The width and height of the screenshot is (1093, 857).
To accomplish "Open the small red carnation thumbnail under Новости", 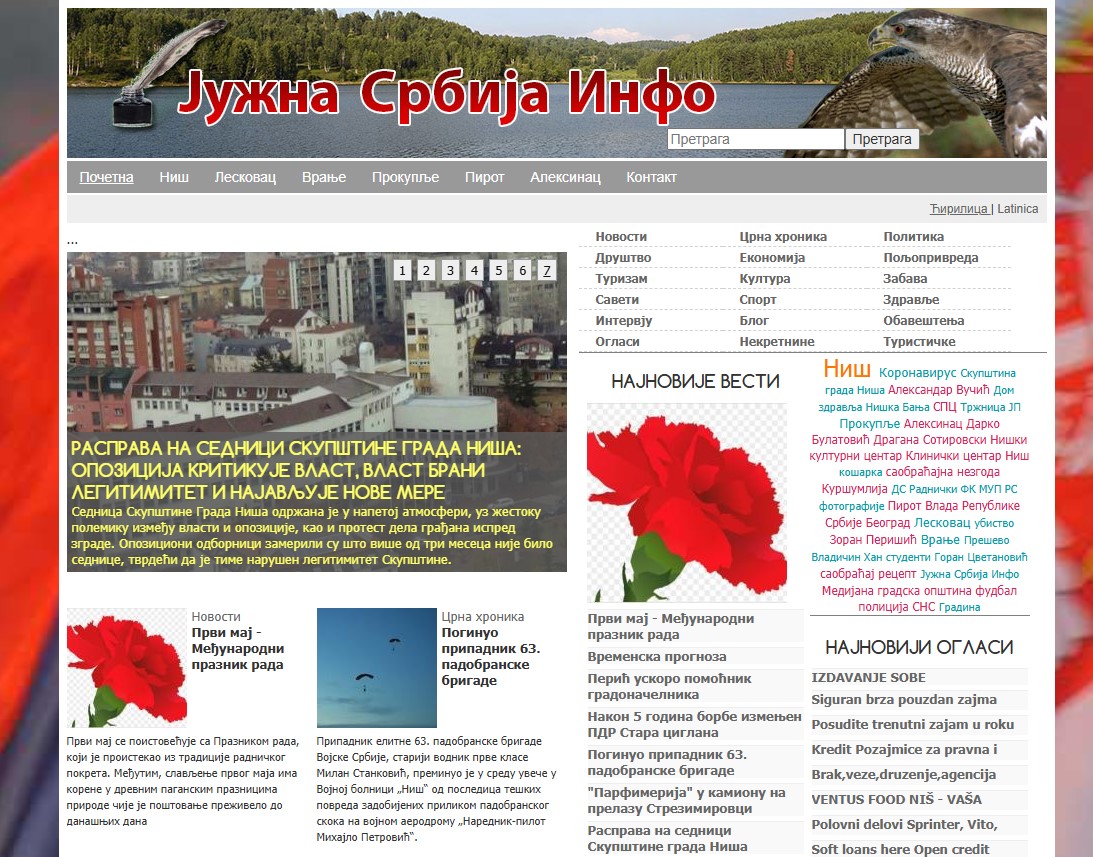I will pos(127,667).
